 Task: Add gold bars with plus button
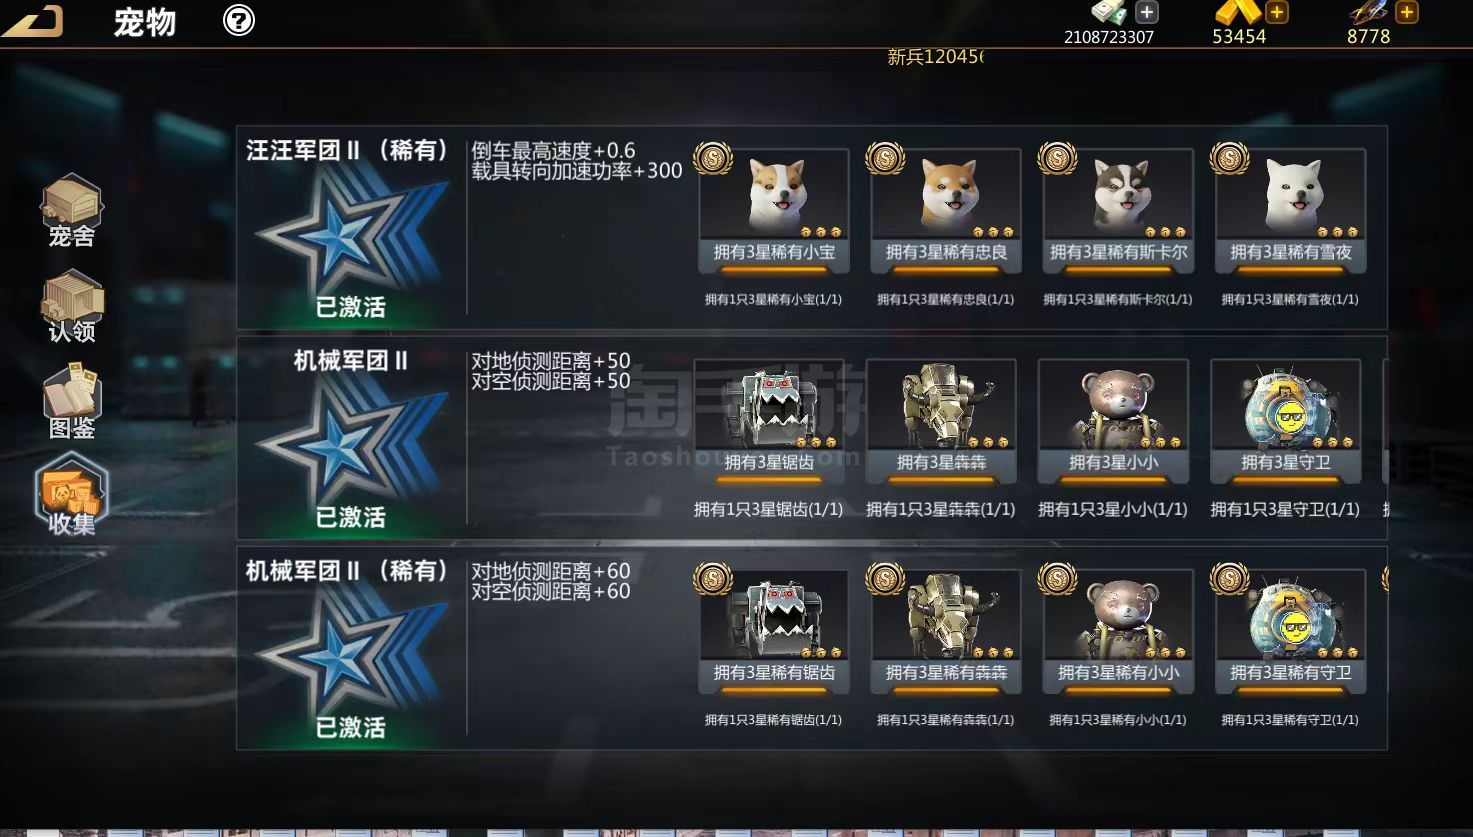1277,12
